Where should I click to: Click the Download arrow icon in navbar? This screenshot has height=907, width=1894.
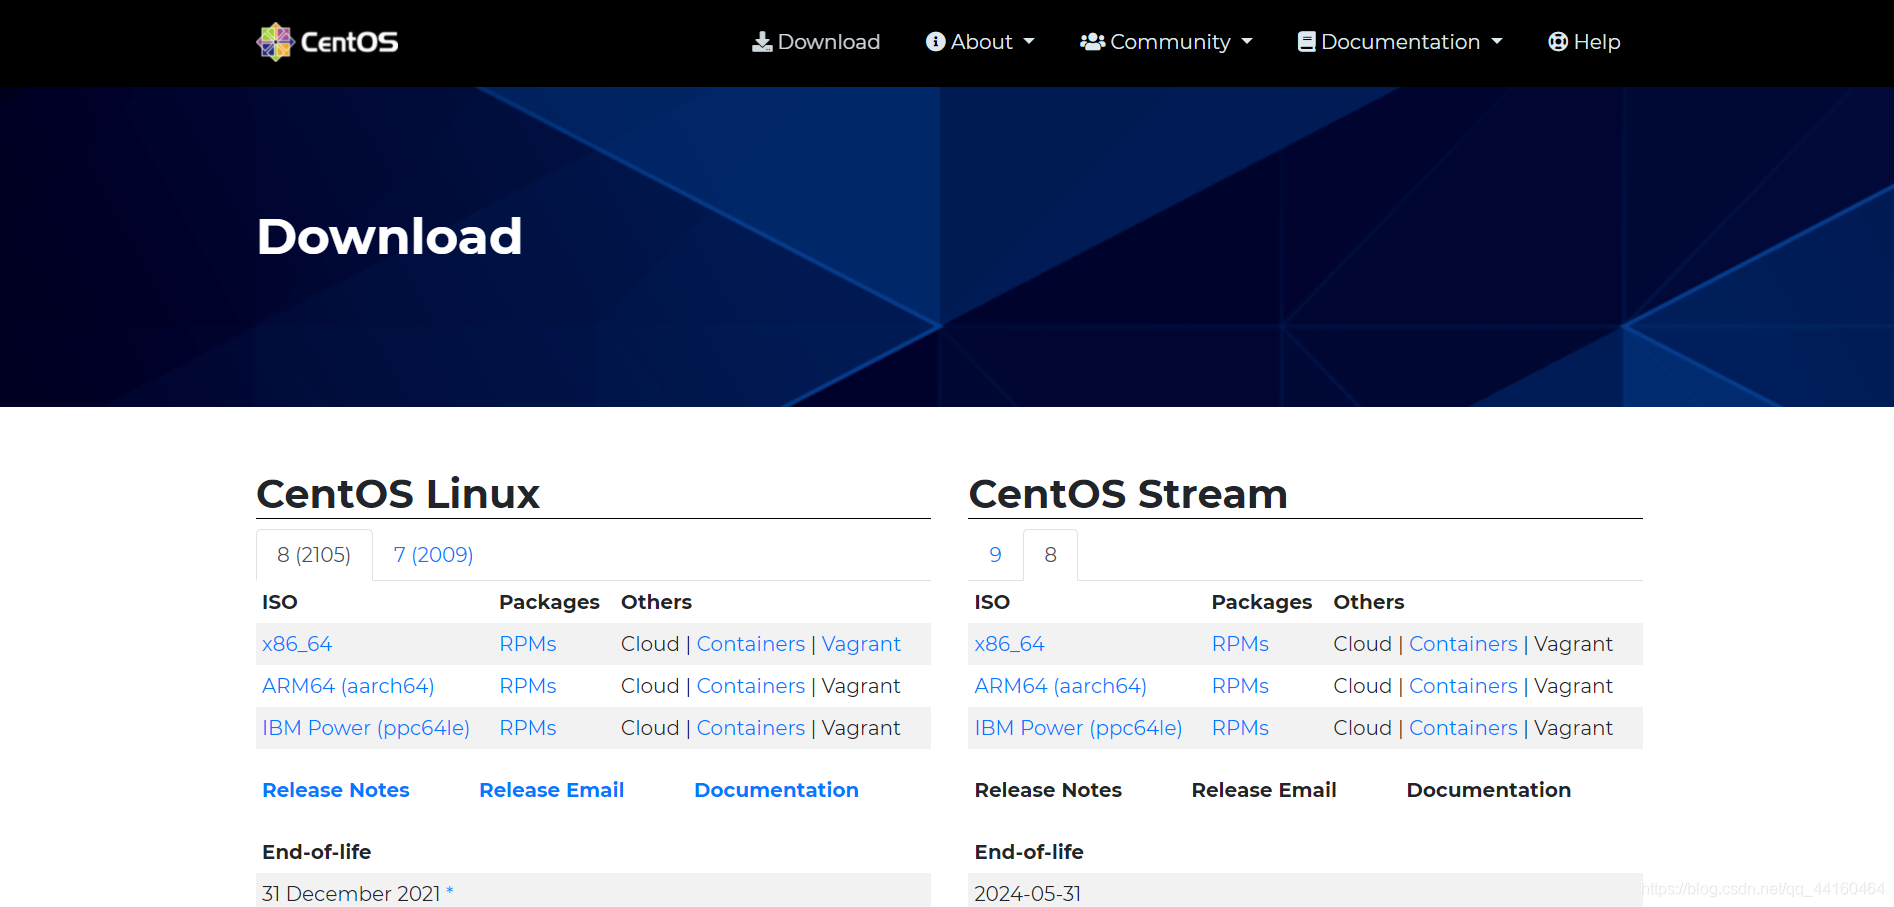(x=762, y=42)
